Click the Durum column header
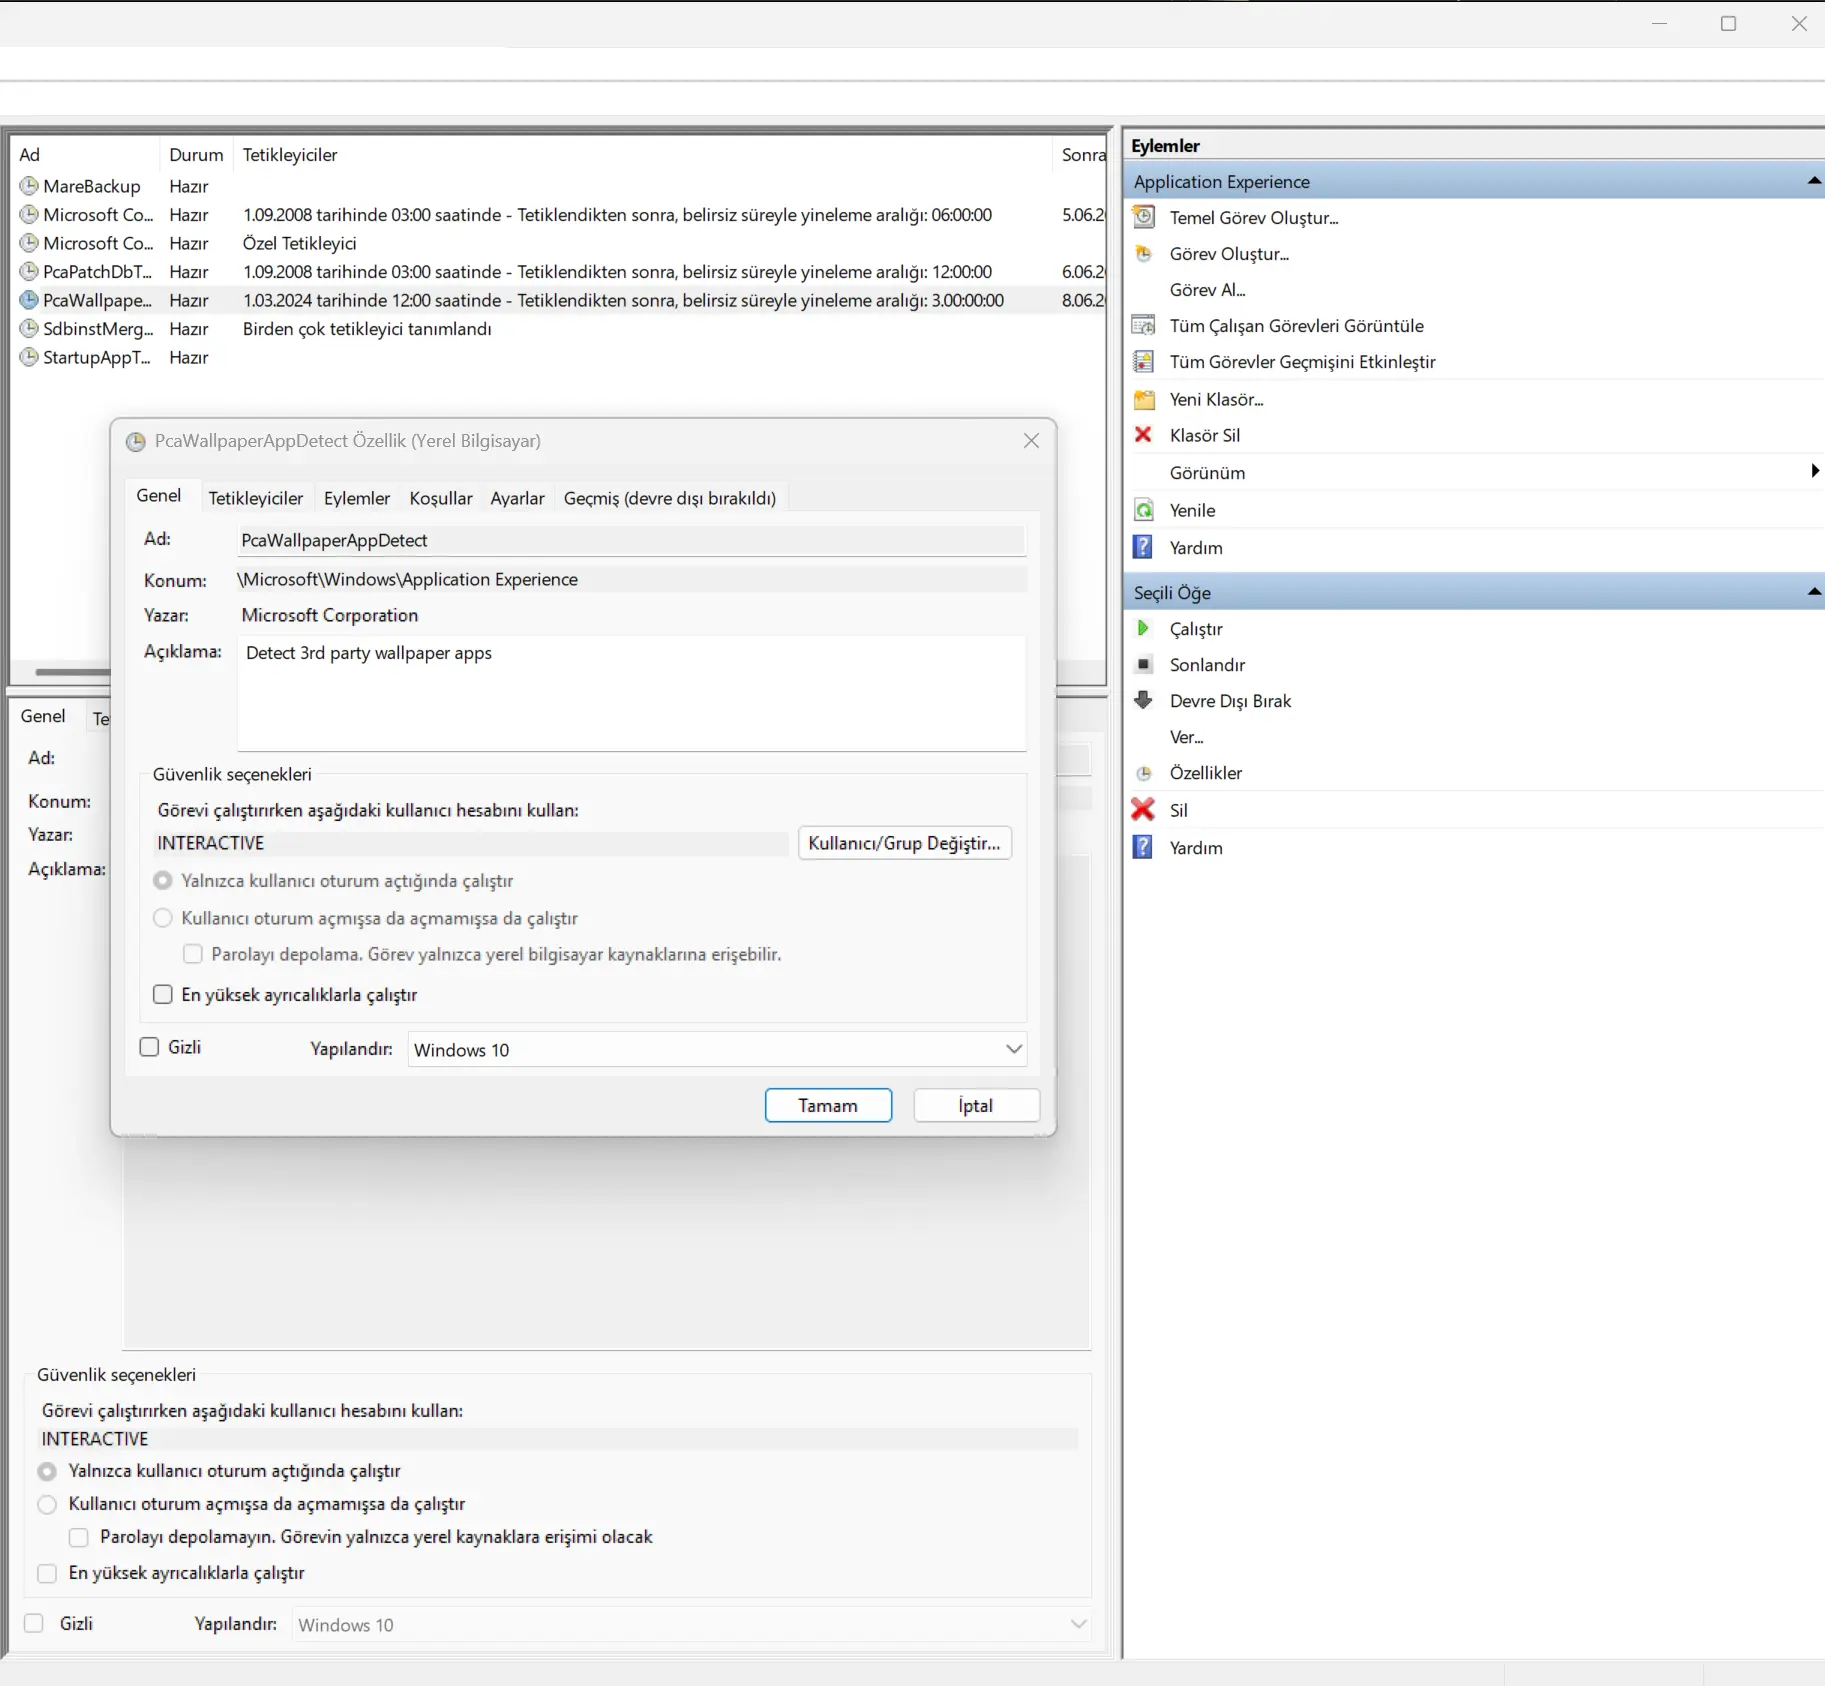Viewport: 1825px width, 1686px height. pyautogui.click(x=196, y=155)
